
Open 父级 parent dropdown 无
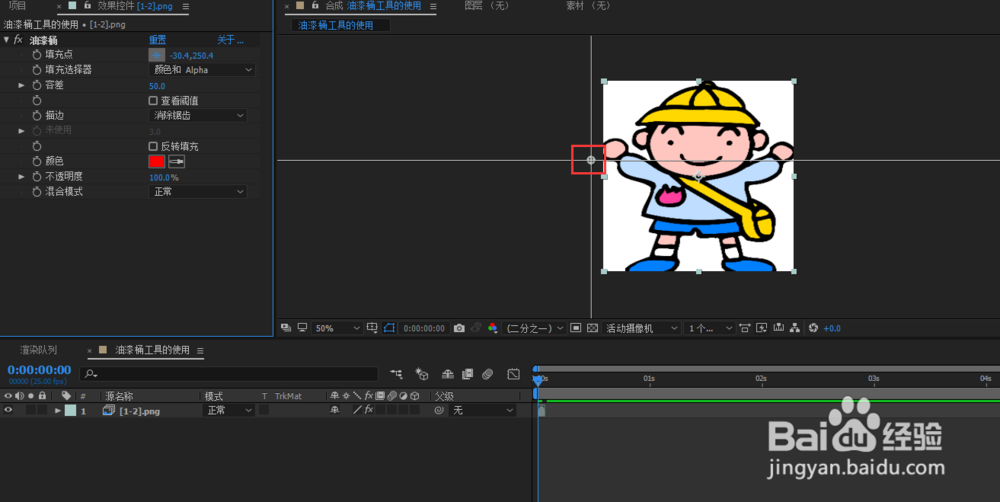[482, 411]
